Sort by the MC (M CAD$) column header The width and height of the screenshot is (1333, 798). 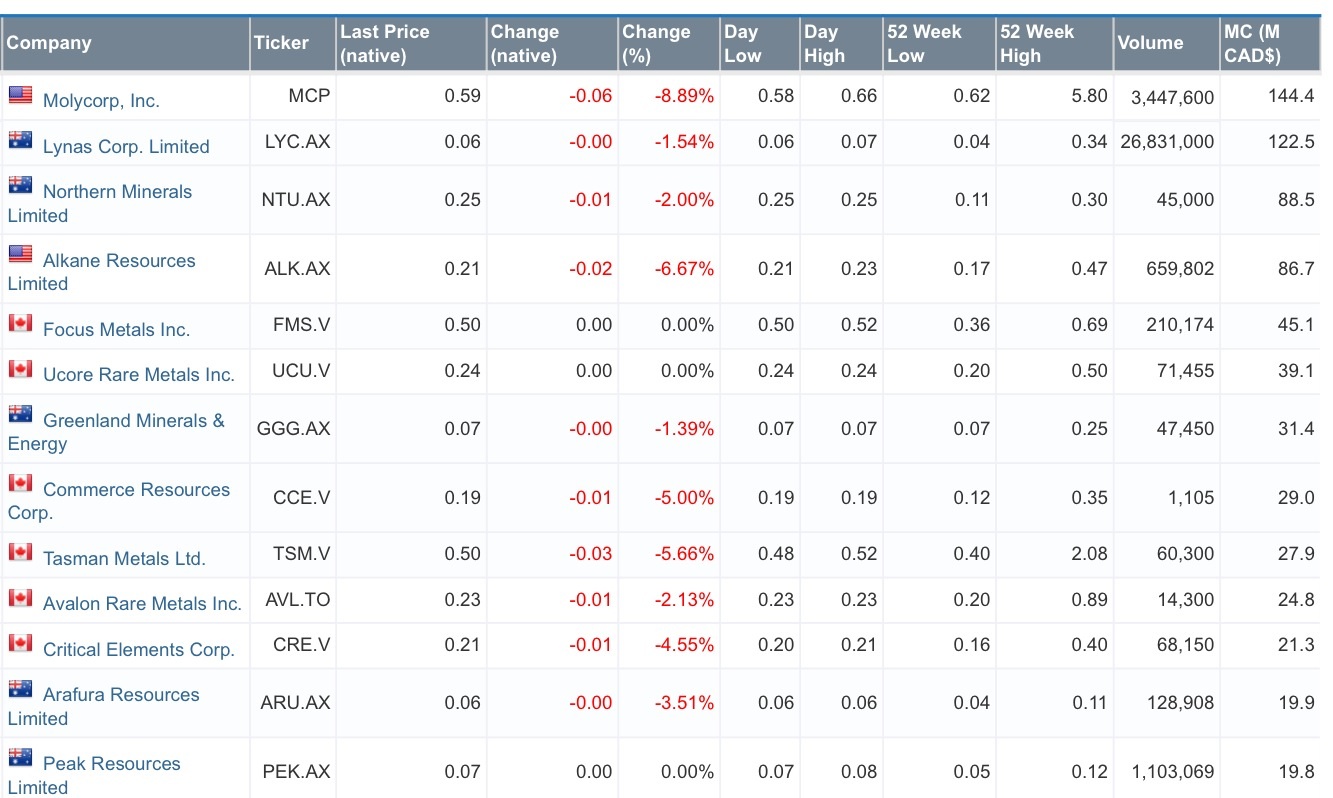click(1252, 44)
